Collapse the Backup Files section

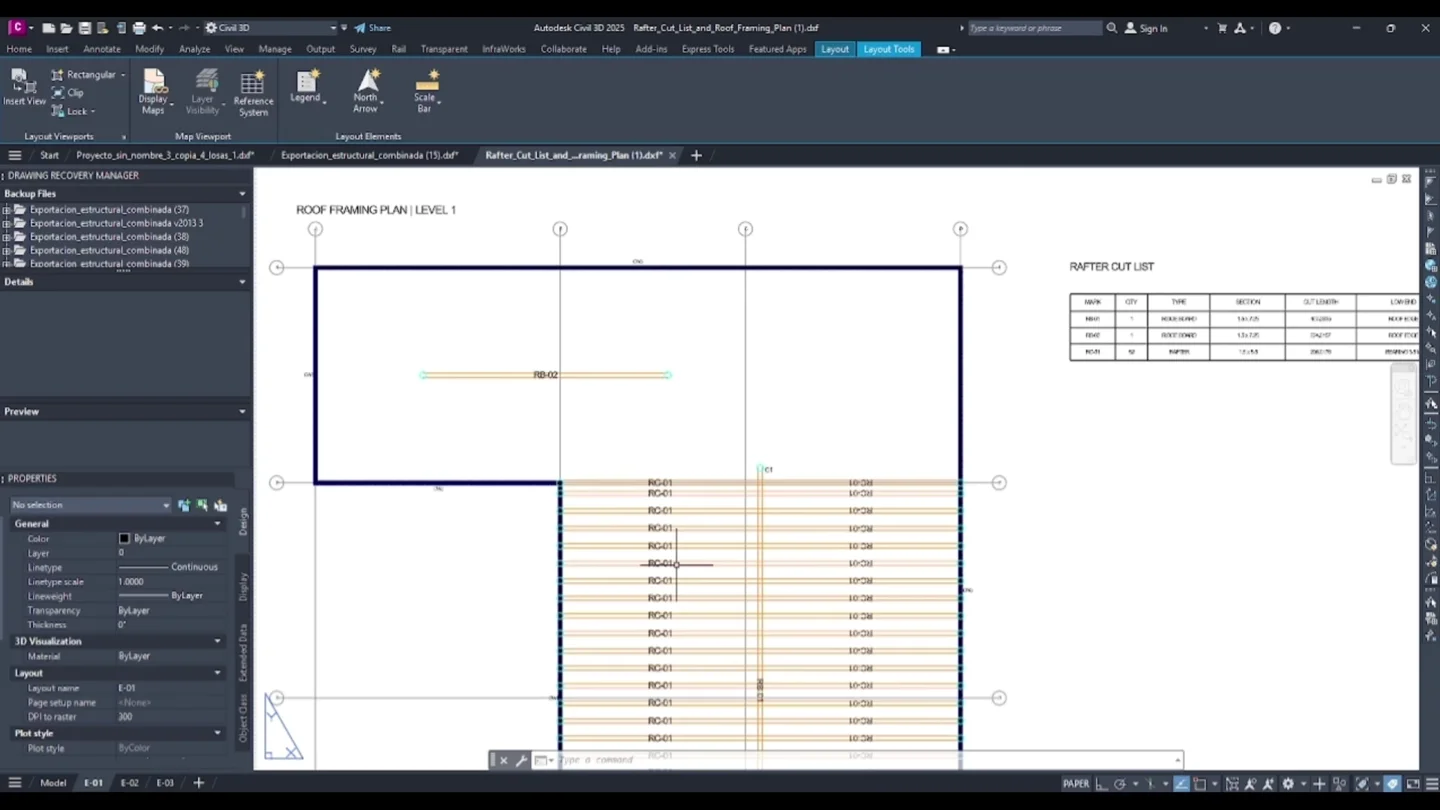[x=242, y=194]
